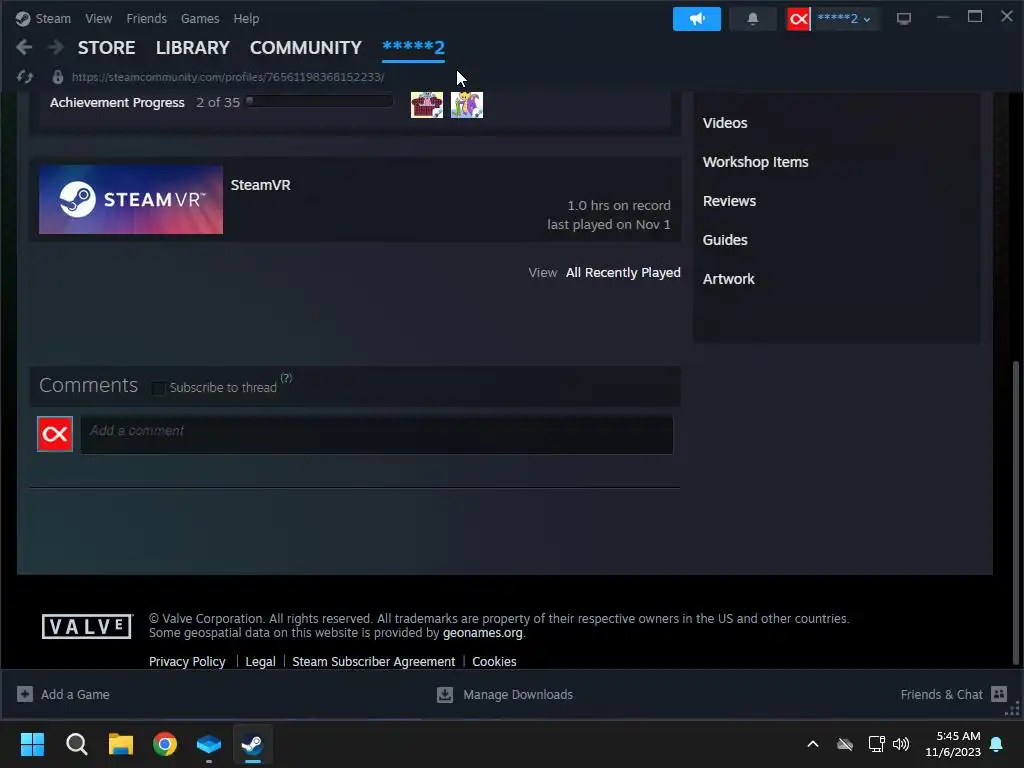Open notifications bell icon
This screenshot has width=1024, height=768.
(x=752, y=19)
